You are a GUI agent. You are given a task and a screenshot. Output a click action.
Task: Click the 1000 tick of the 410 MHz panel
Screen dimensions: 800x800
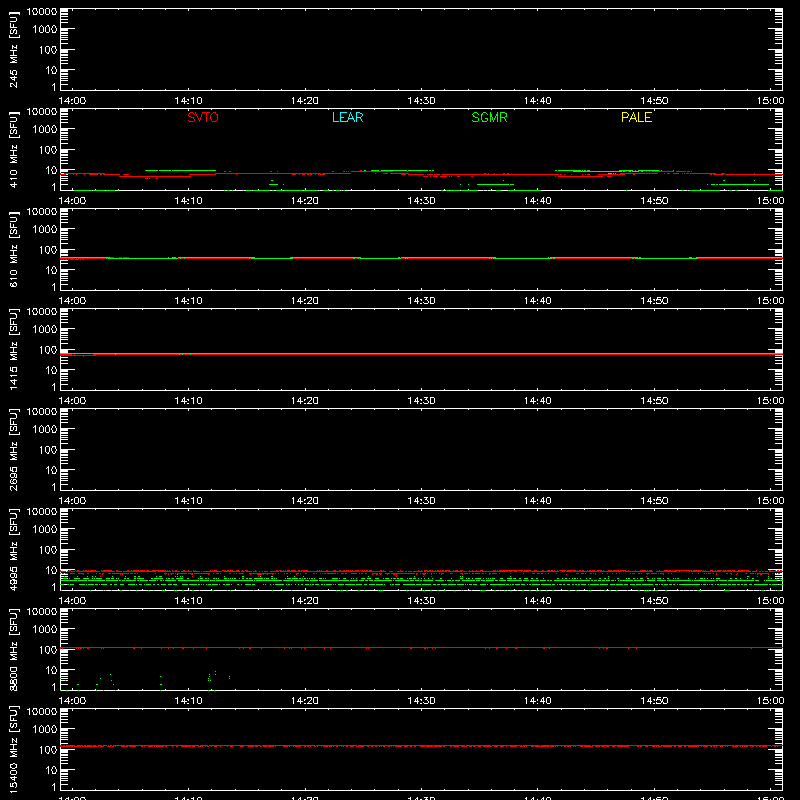pyautogui.click(x=45, y=130)
